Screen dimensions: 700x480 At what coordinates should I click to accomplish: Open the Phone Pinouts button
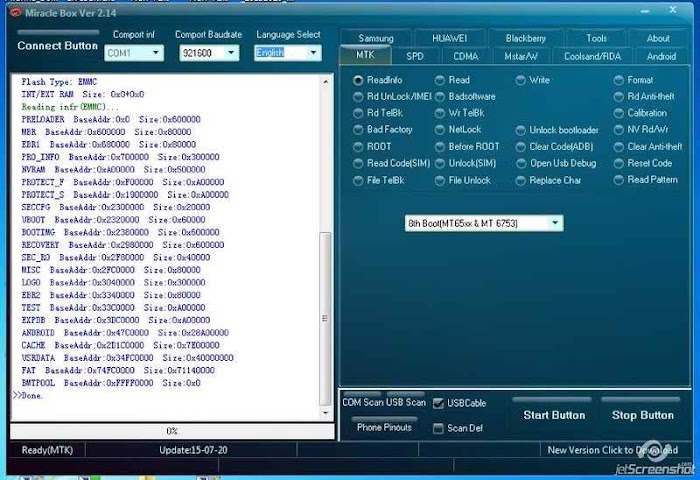(x=384, y=426)
